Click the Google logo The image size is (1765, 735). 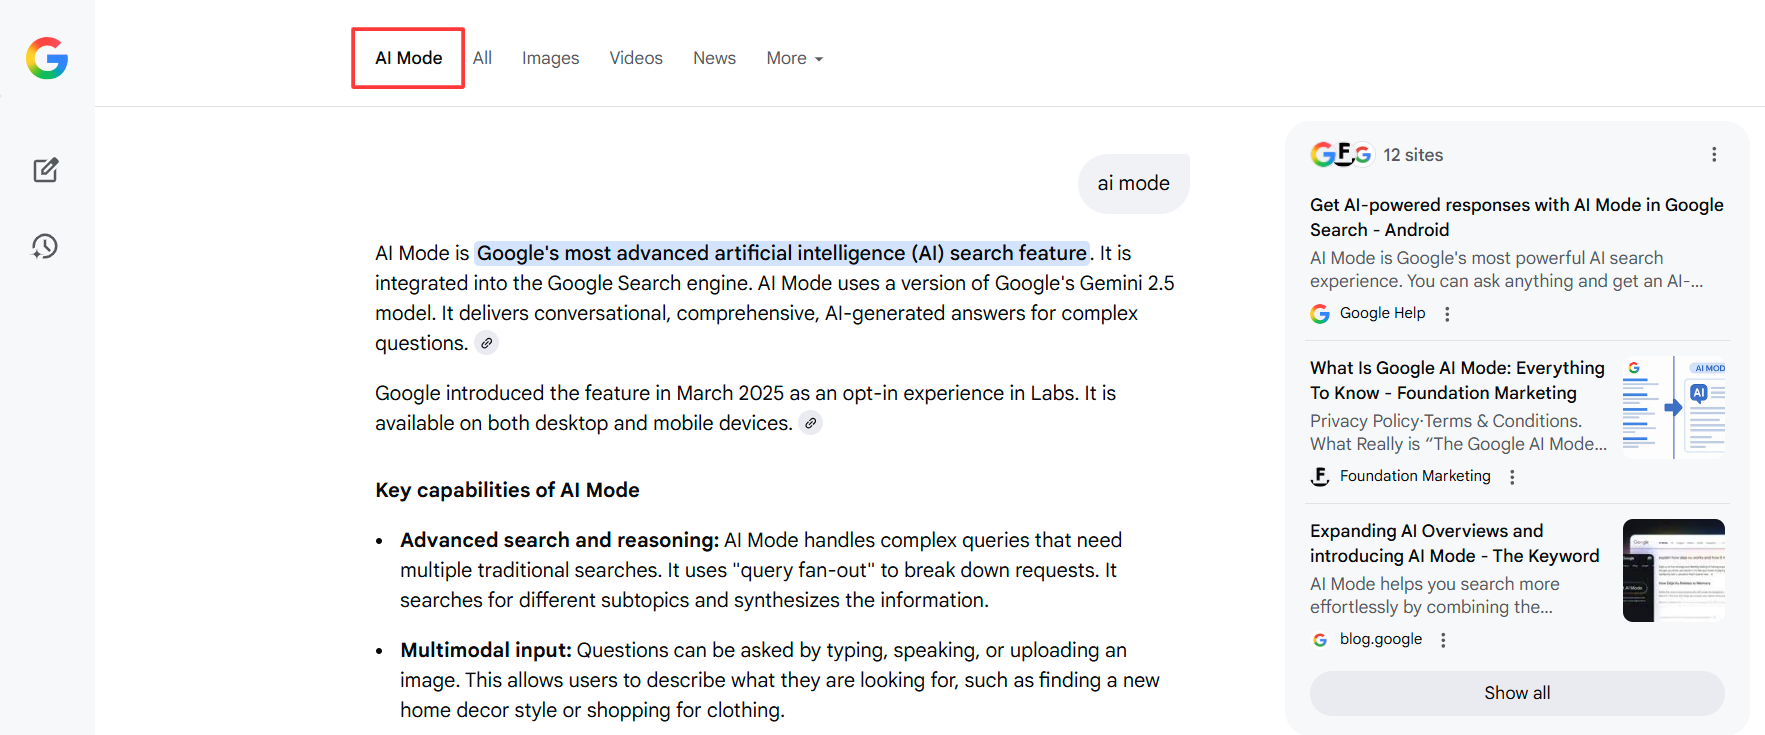point(46,58)
